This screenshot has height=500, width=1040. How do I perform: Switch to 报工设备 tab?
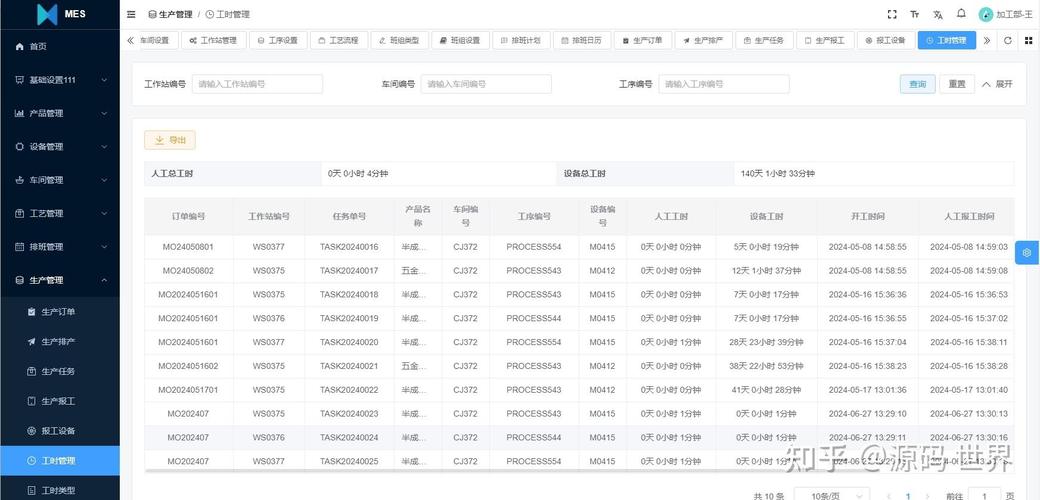(885, 40)
